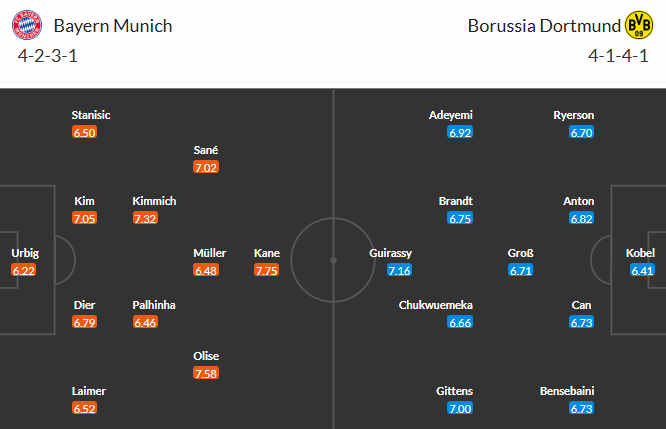Click player Kimmich in the lineup
This screenshot has height=429, width=666.
154,201
